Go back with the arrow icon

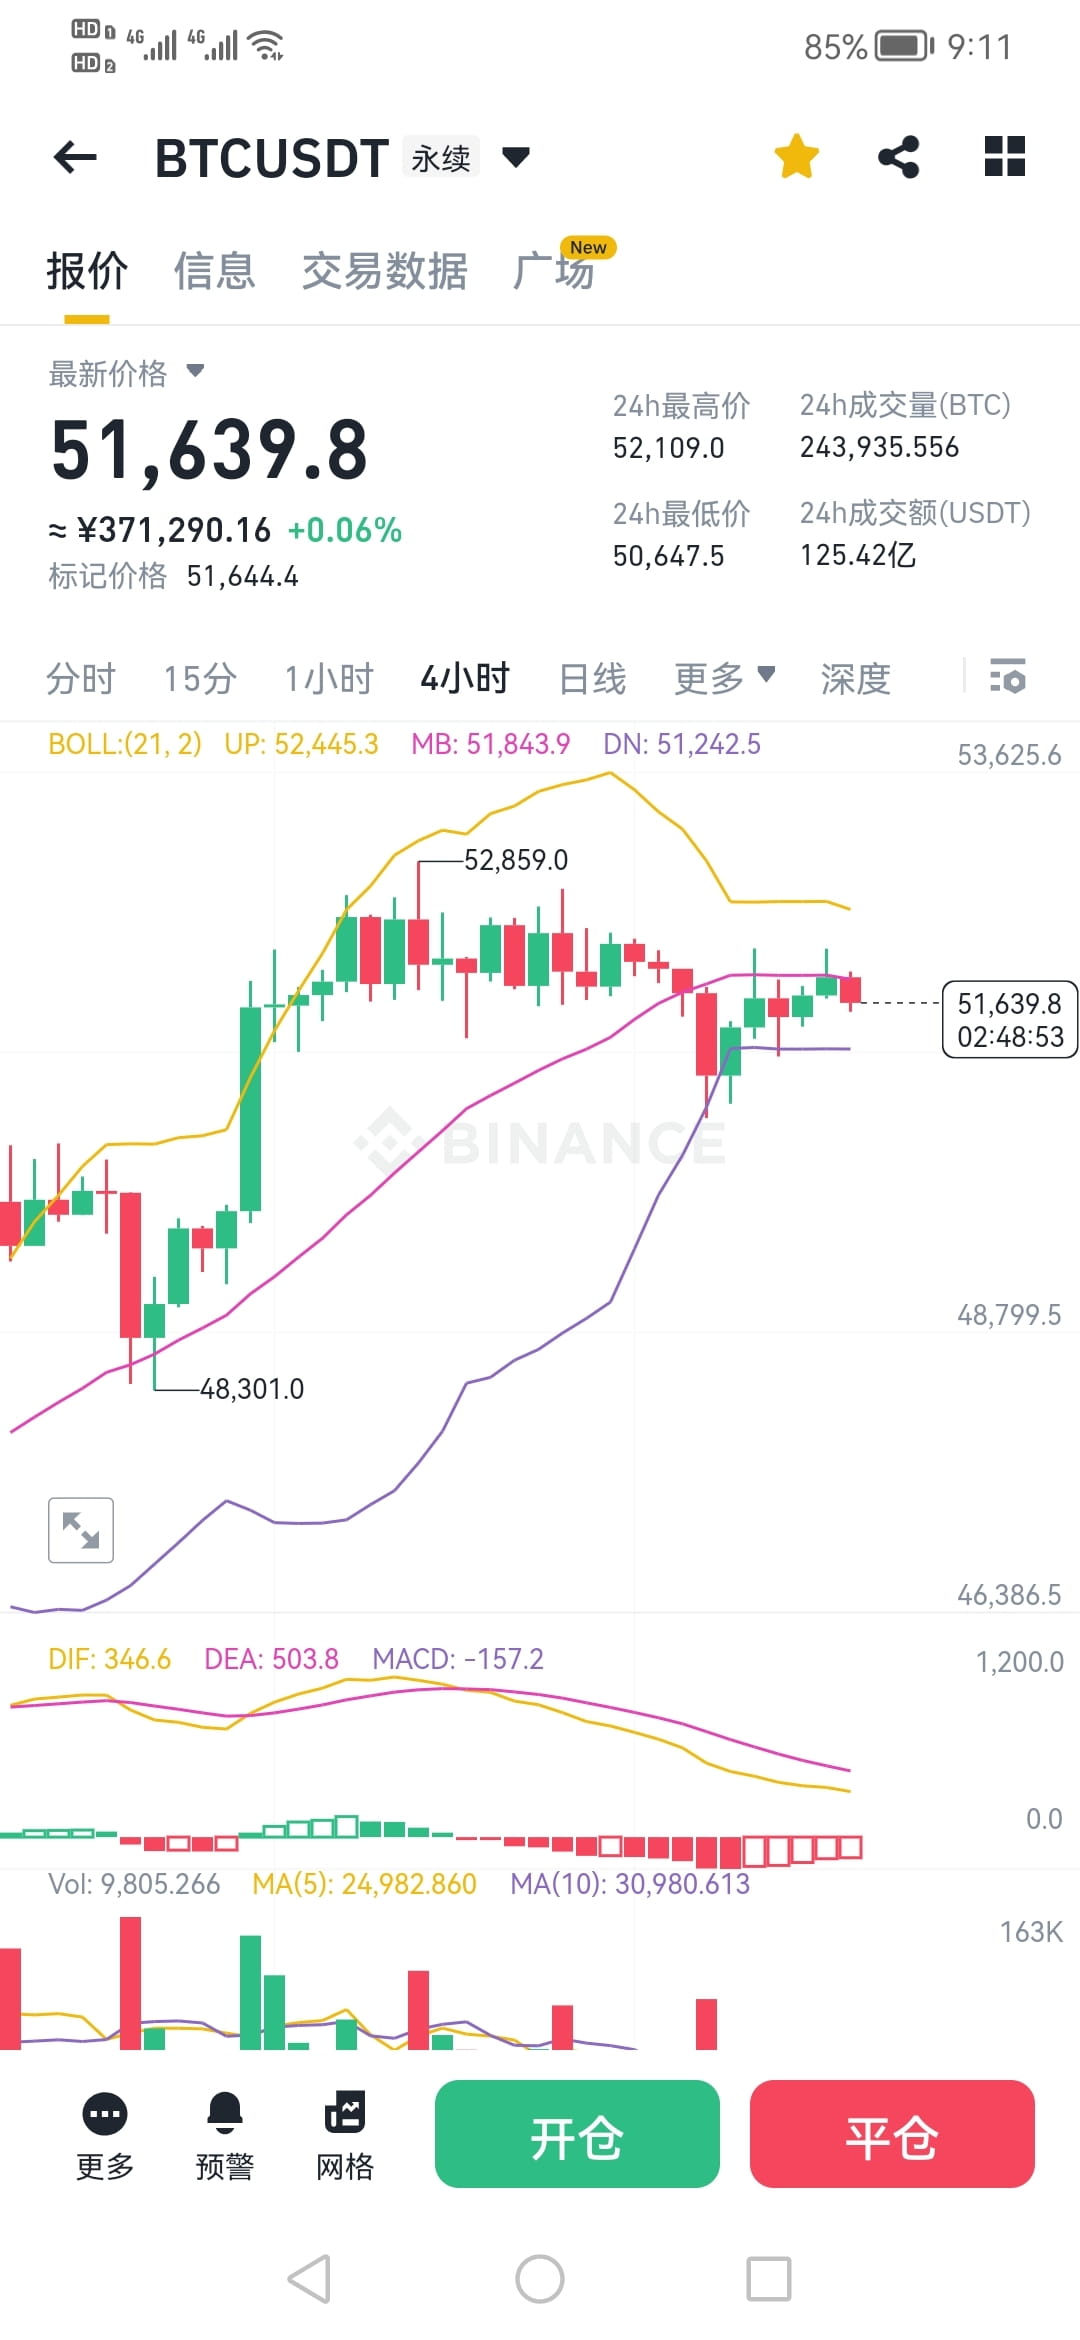coord(75,156)
